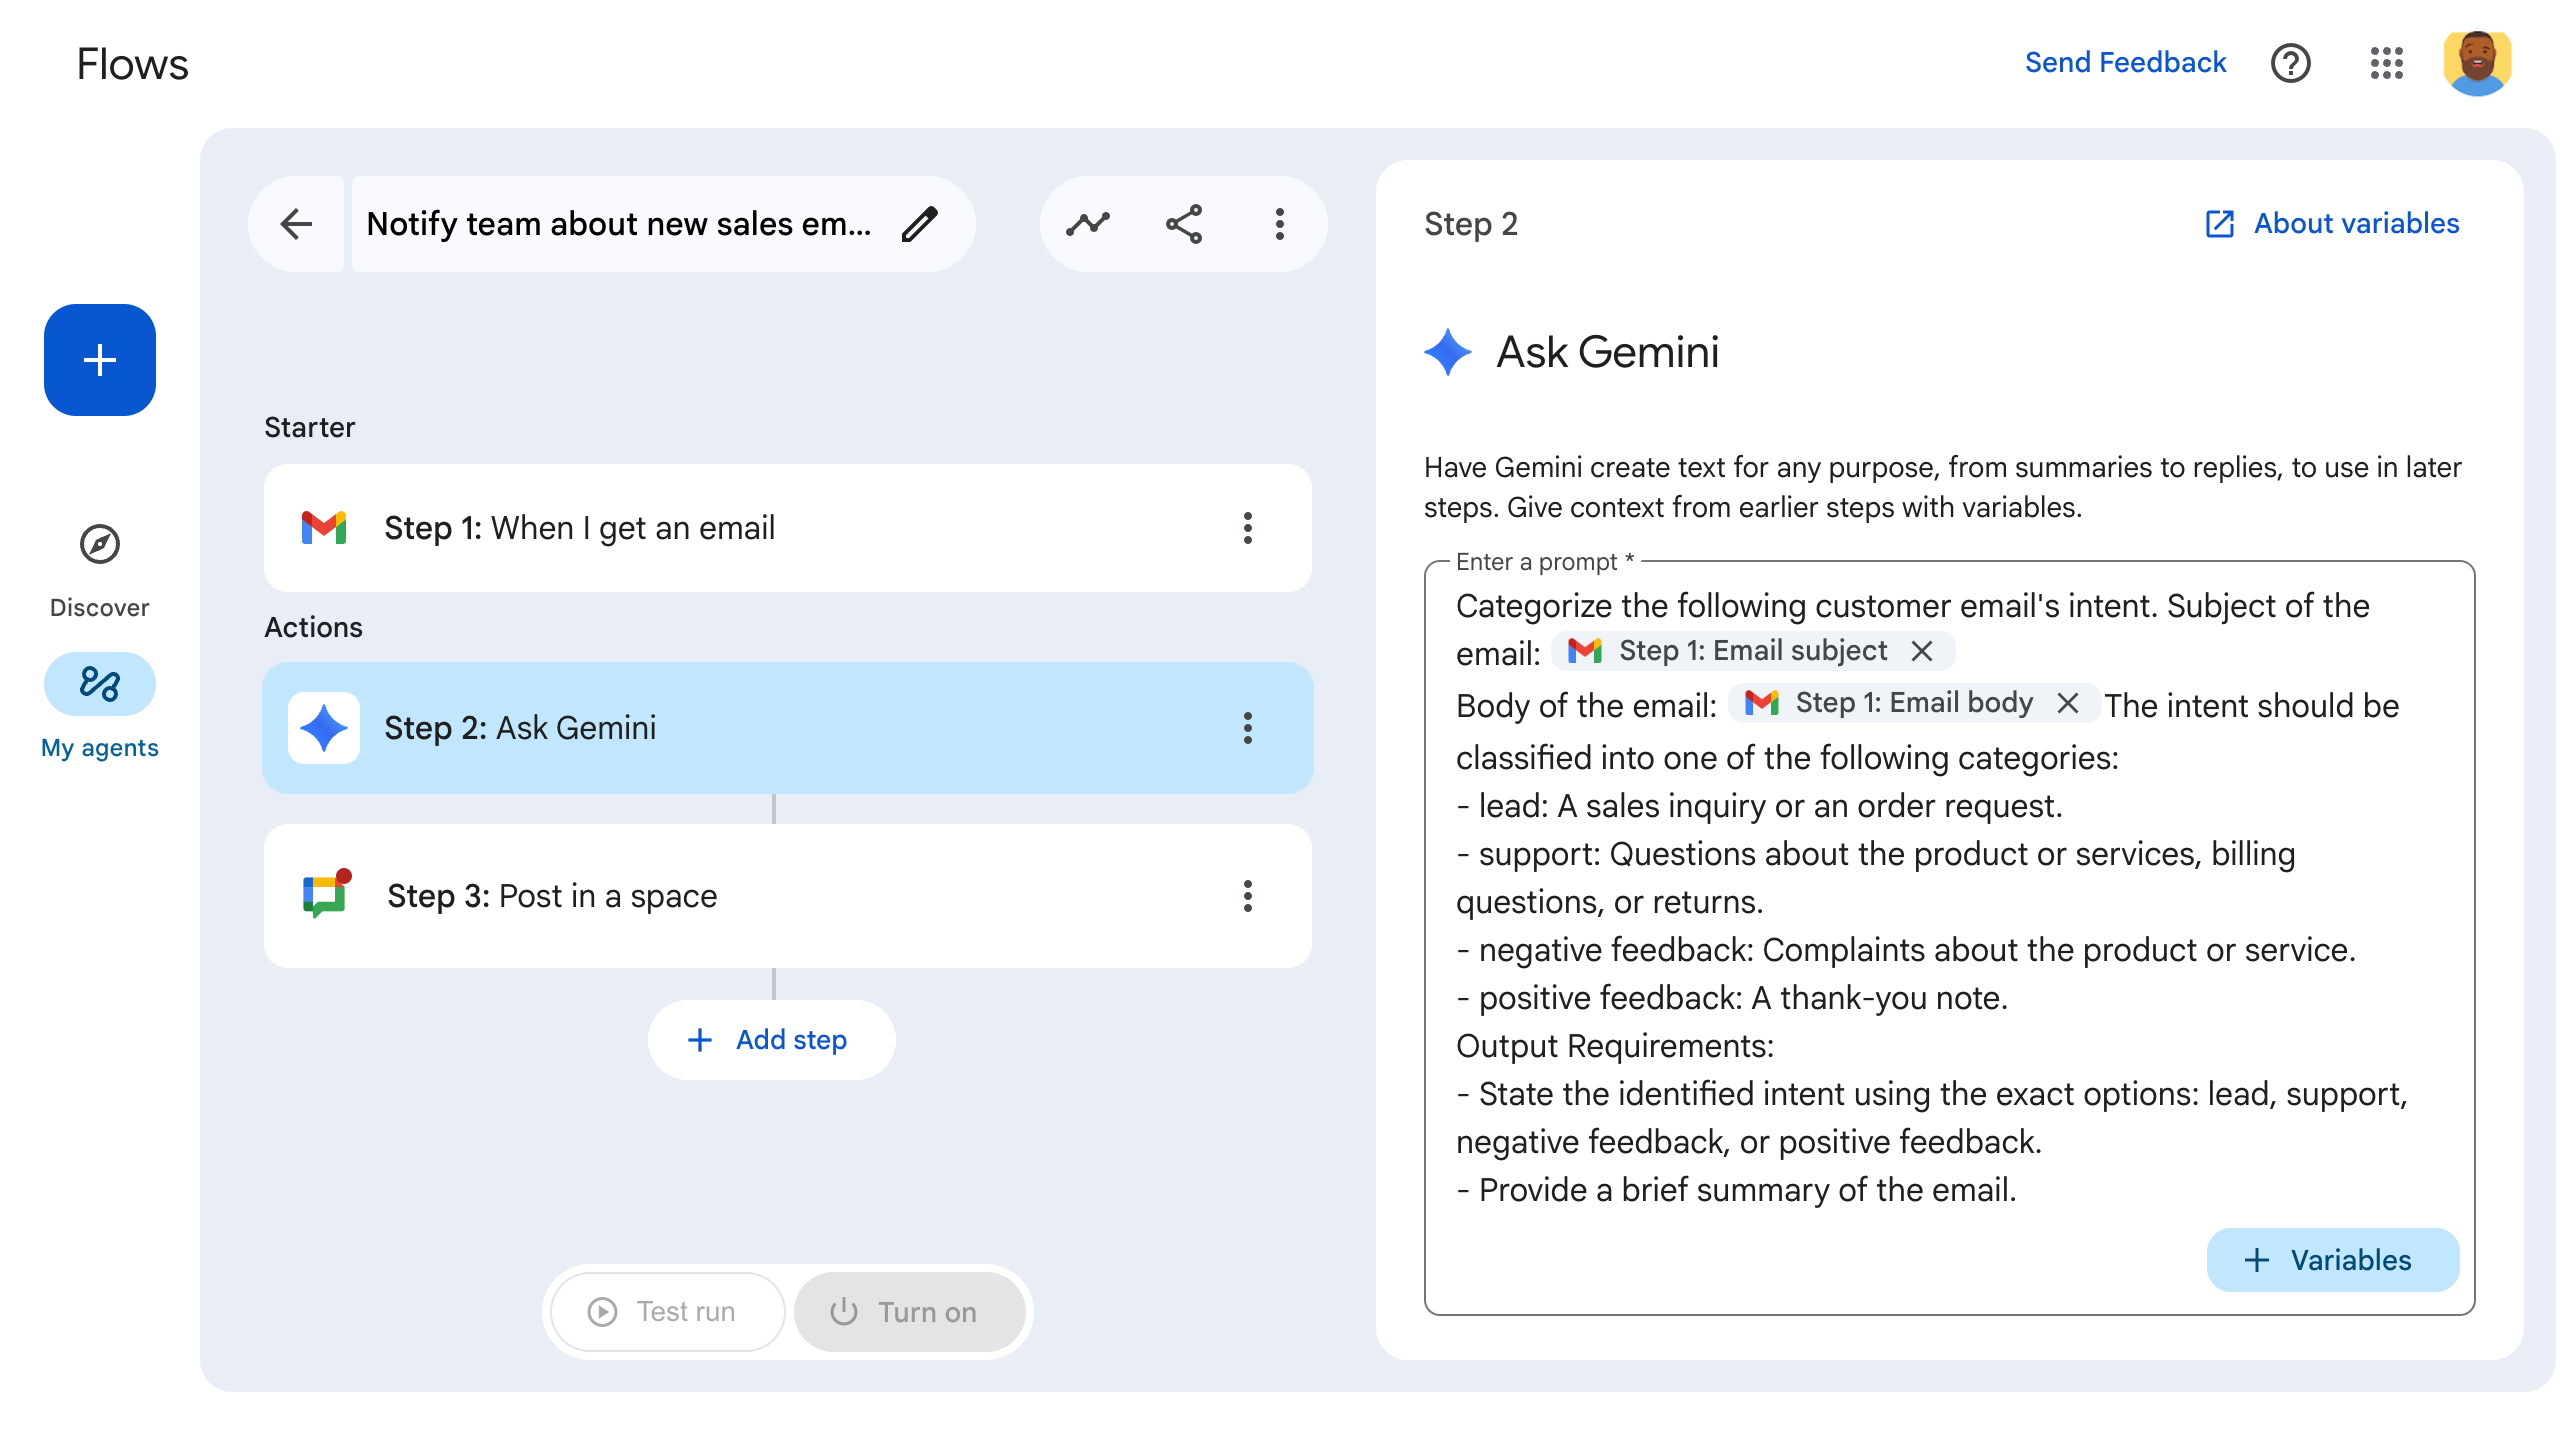Open Step 3 options menu
Image resolution: width=2560 pixels, height=1440 pixels.
pos(1248,897)
